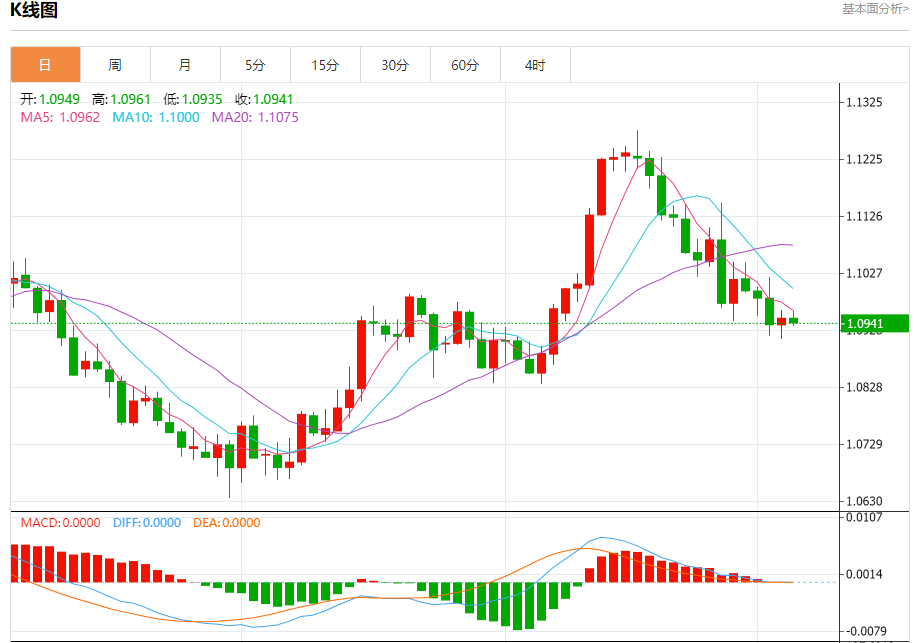Click the 1.1325 price axis label
This screenshot has height=643, width=917.
864,102
